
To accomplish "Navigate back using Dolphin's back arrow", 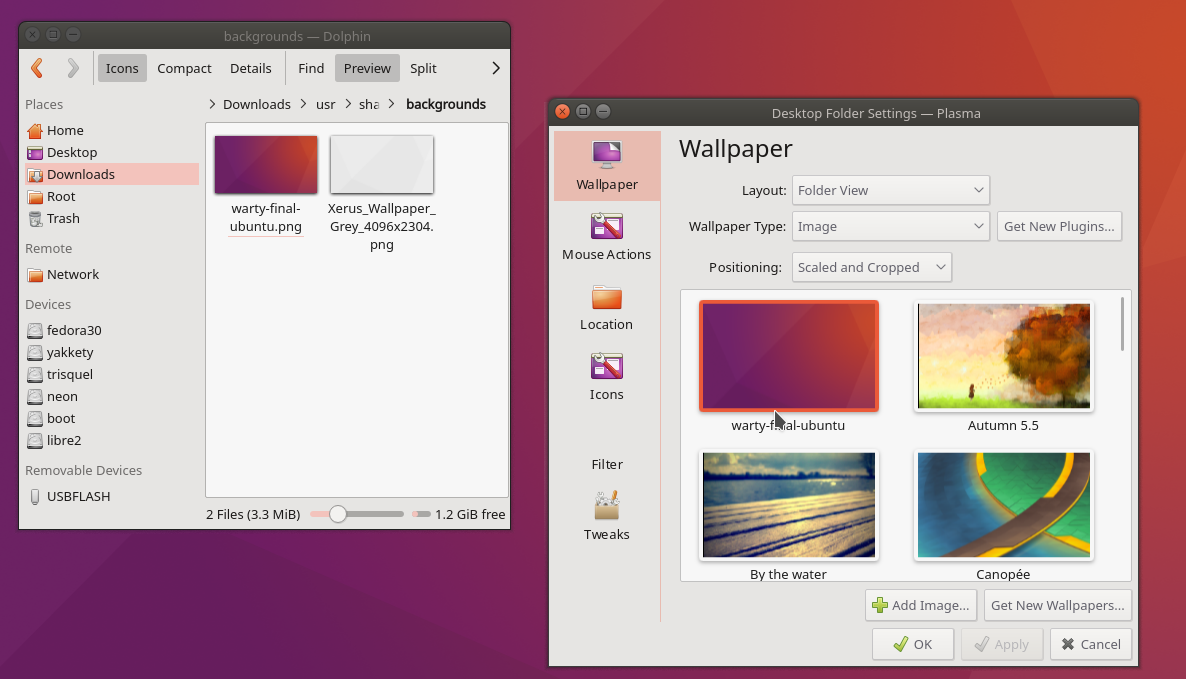I will coord(37,68).
